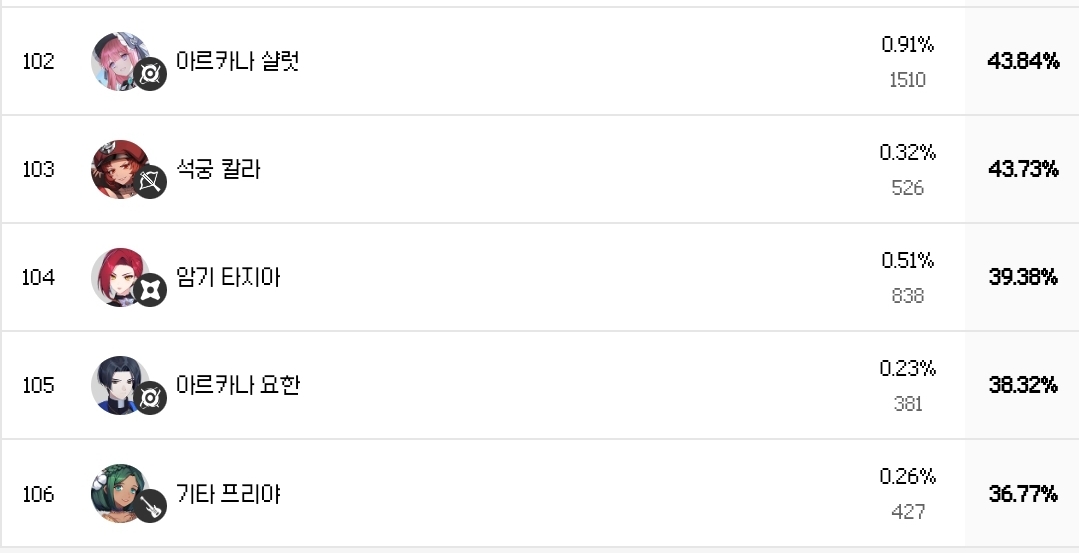Click rank number 105
The height and width of the screenshot is (553, 1079).
38,385
